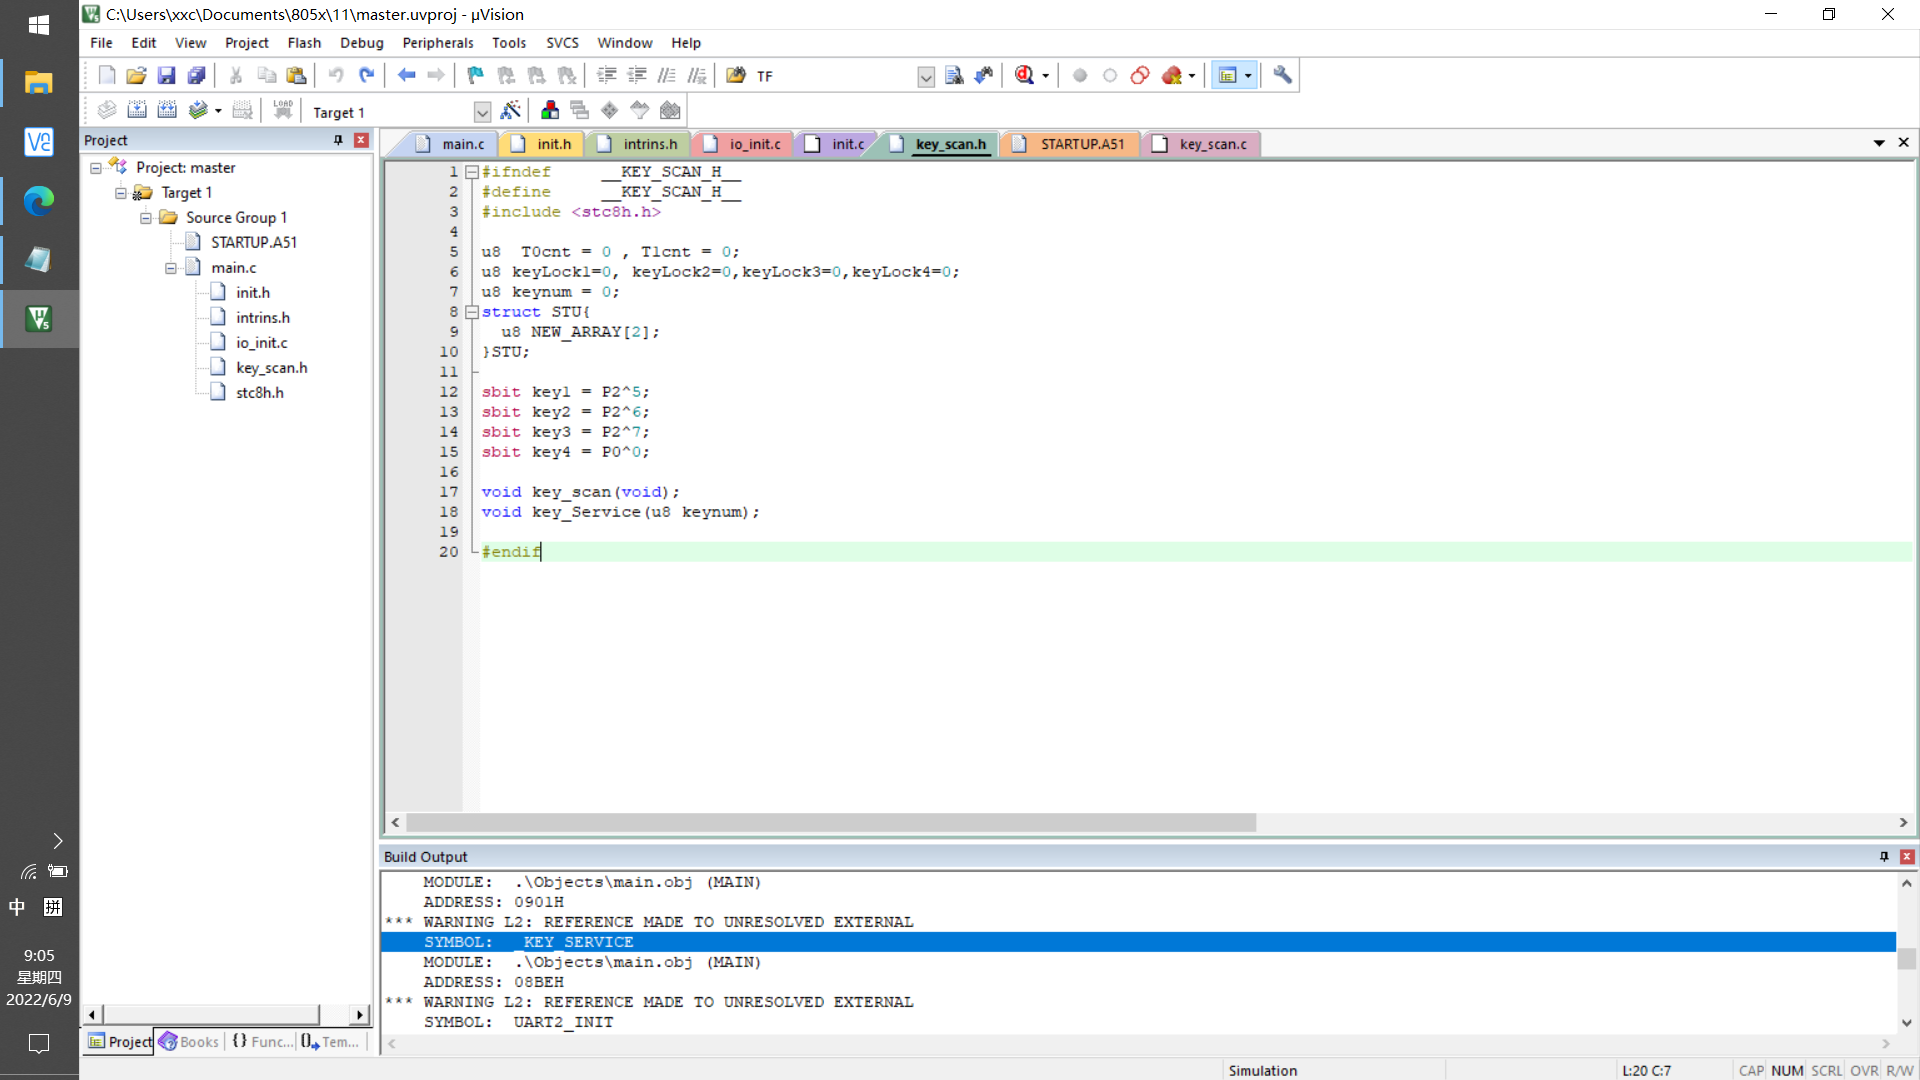The image size is (1920, 1080).
Task: Click the Incremental Find icon
Action: click(984, 75)
